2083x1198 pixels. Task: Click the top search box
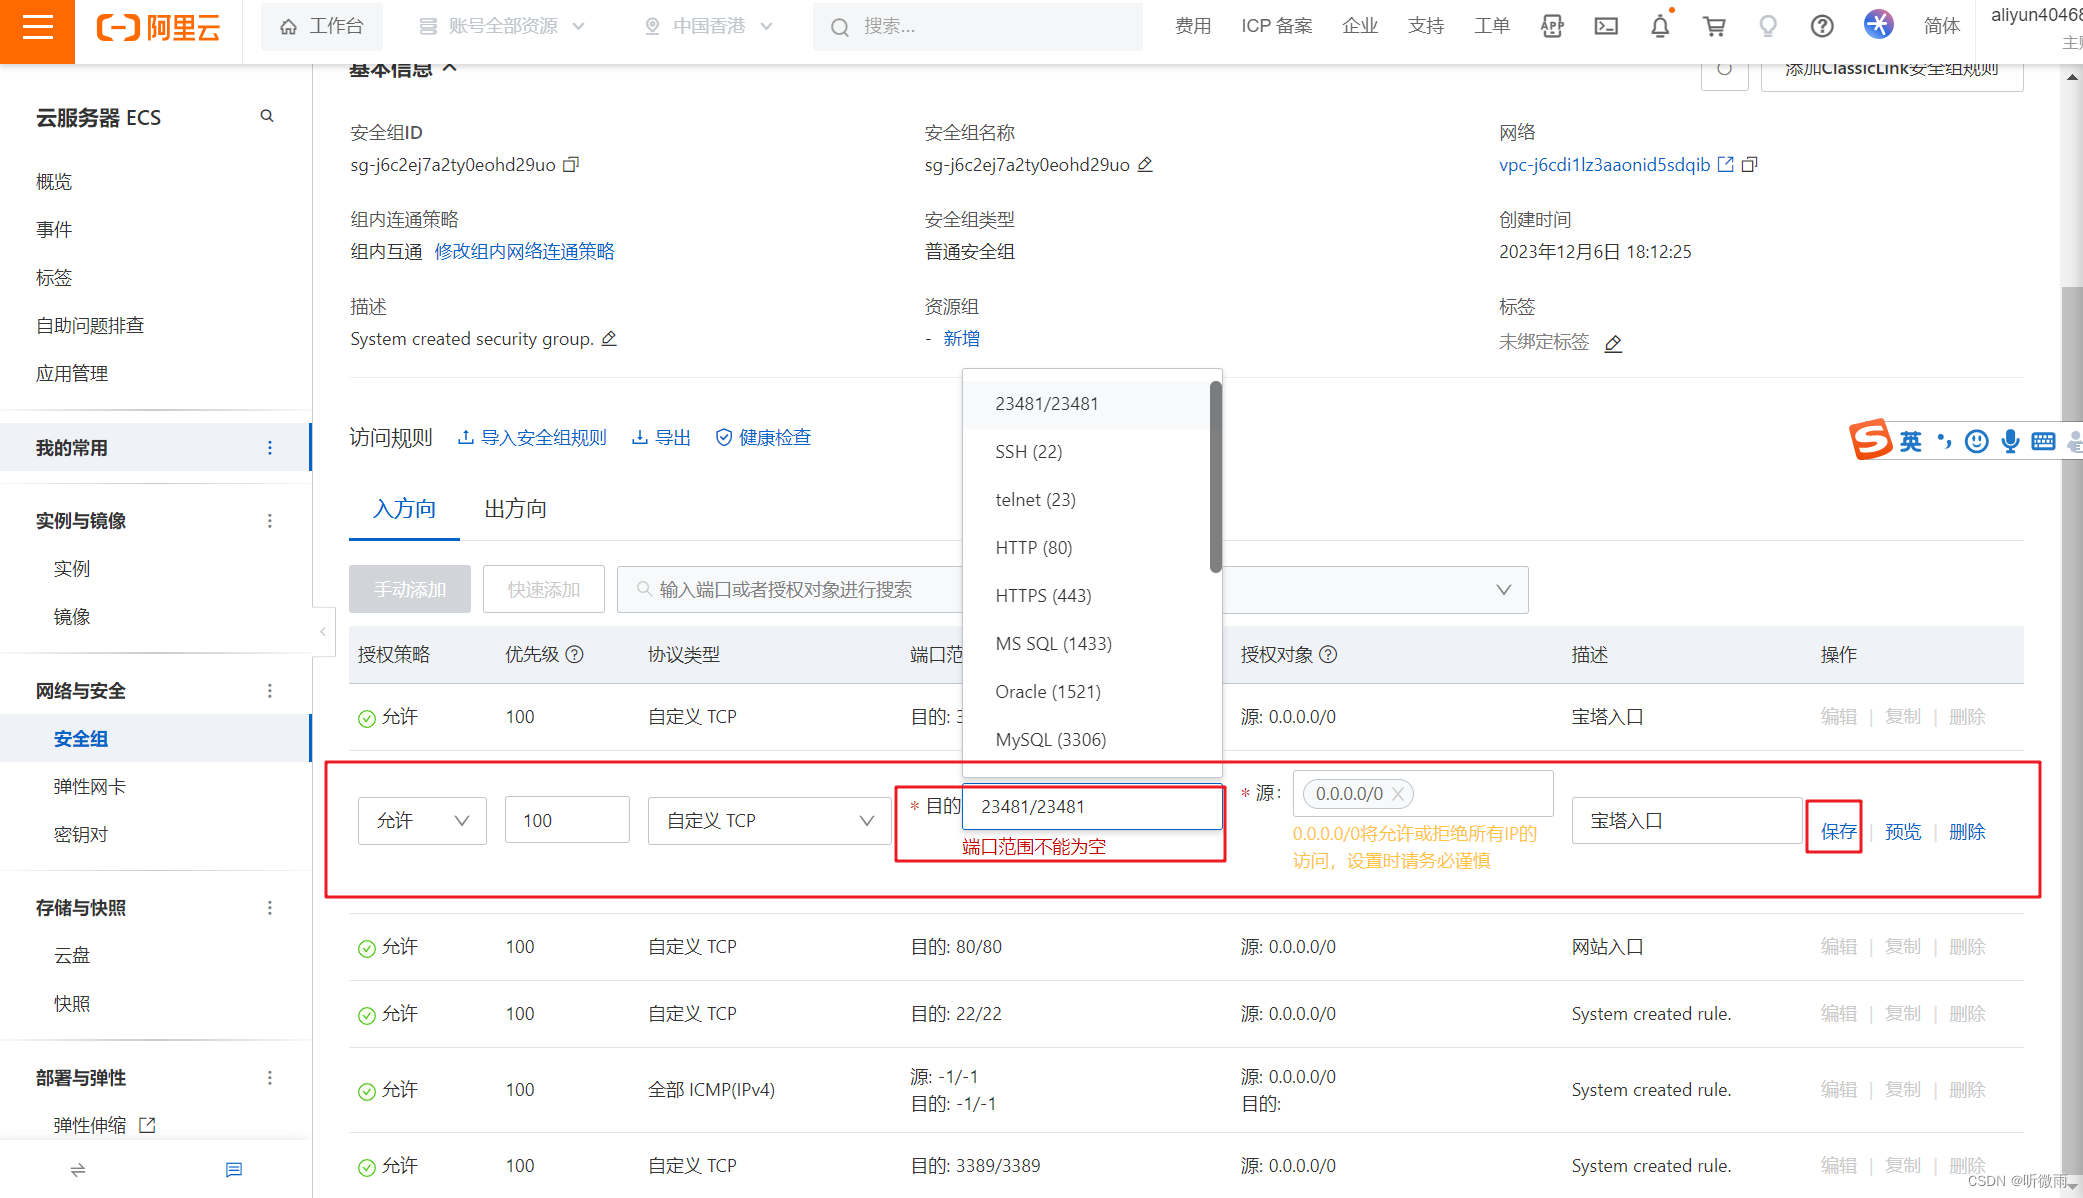tap(978, 27)
